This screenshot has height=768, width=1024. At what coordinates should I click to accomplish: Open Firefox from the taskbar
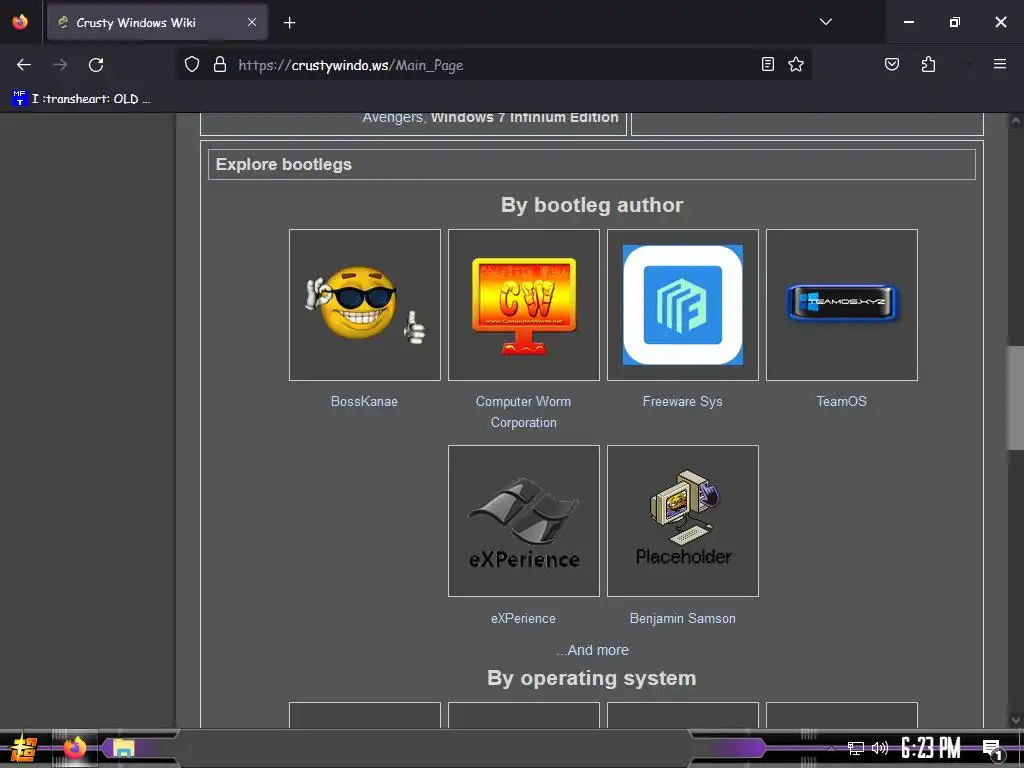[x=74, y=748]
